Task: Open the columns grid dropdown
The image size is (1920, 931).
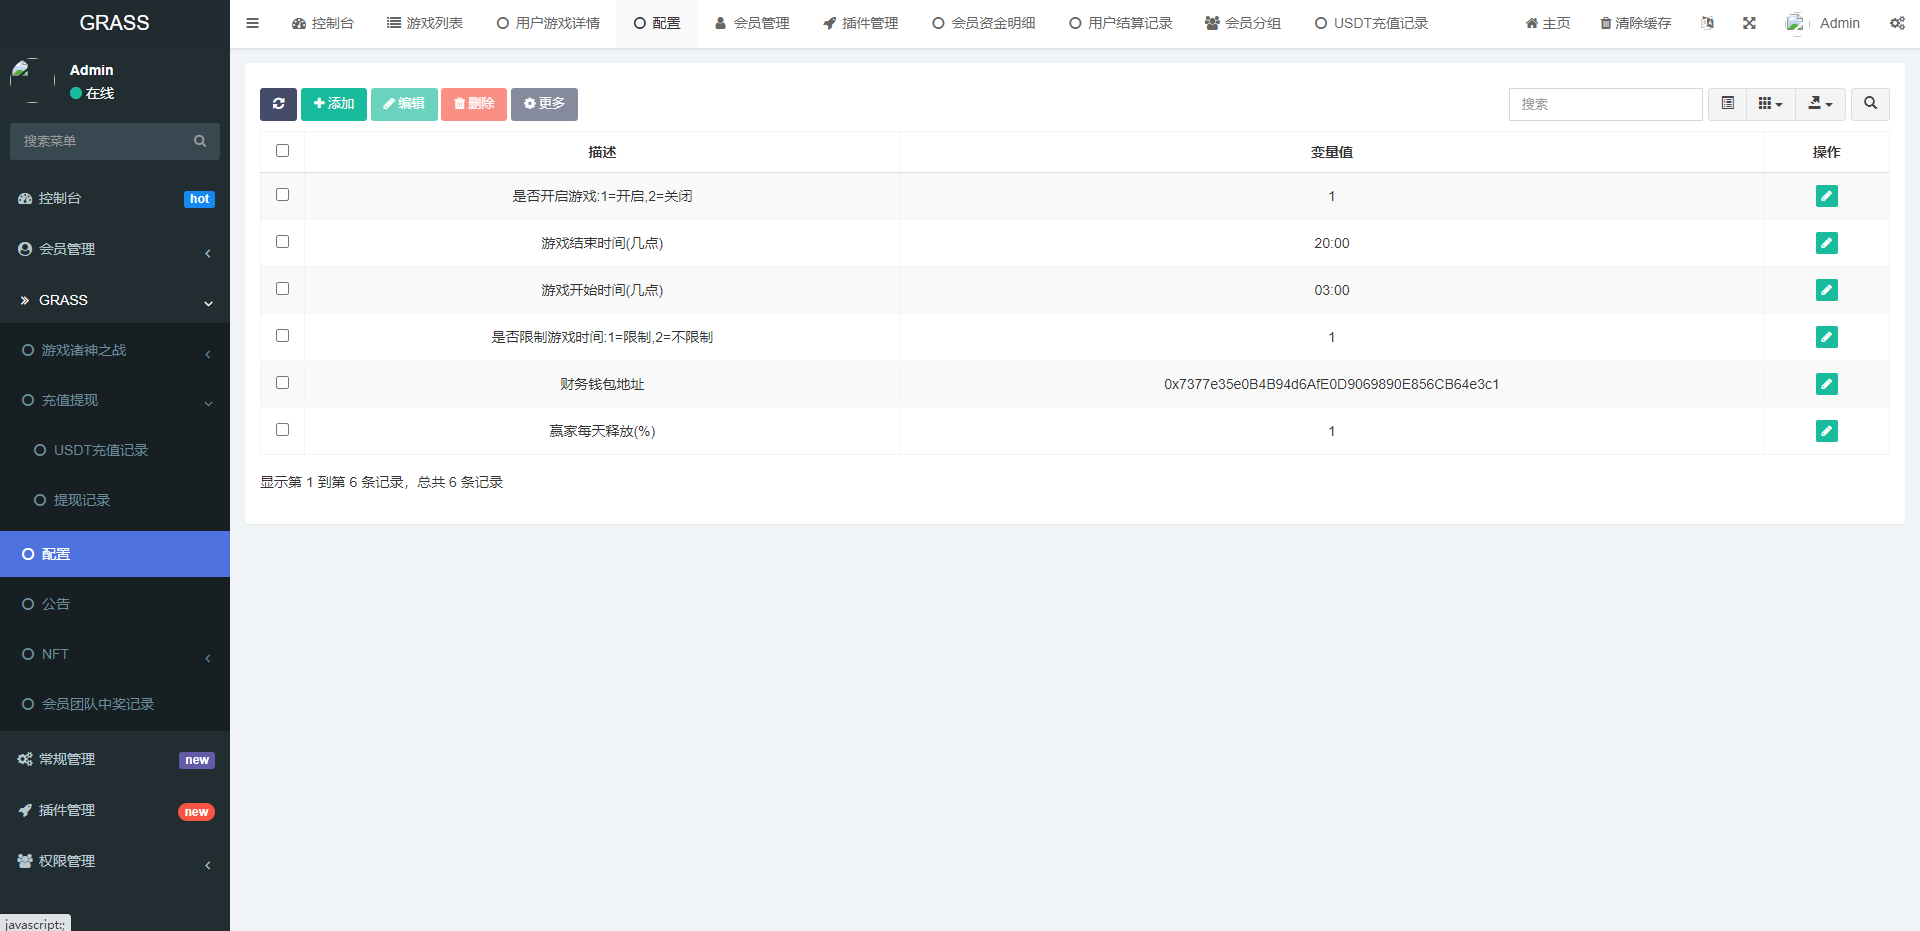Action: coord(1770,104)
